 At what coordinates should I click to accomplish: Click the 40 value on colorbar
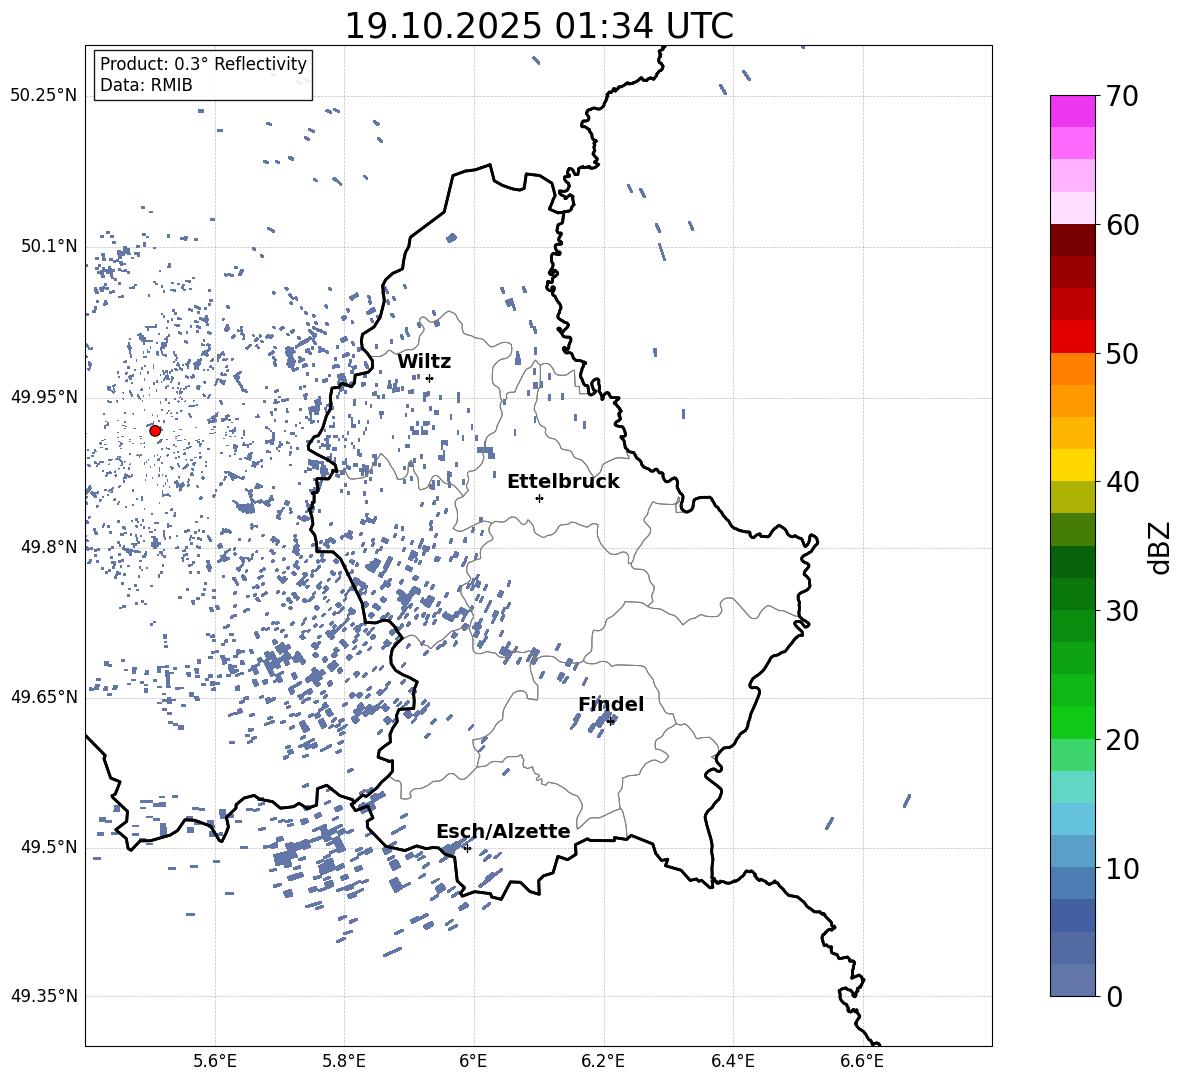(x=1122, y=482)
